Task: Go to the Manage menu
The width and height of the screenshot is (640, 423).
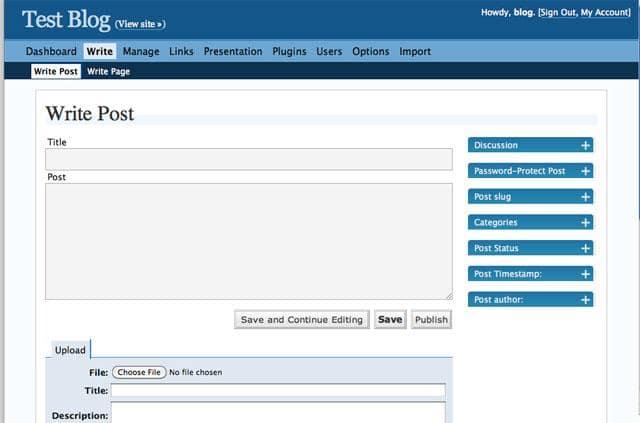Action: 141,51
